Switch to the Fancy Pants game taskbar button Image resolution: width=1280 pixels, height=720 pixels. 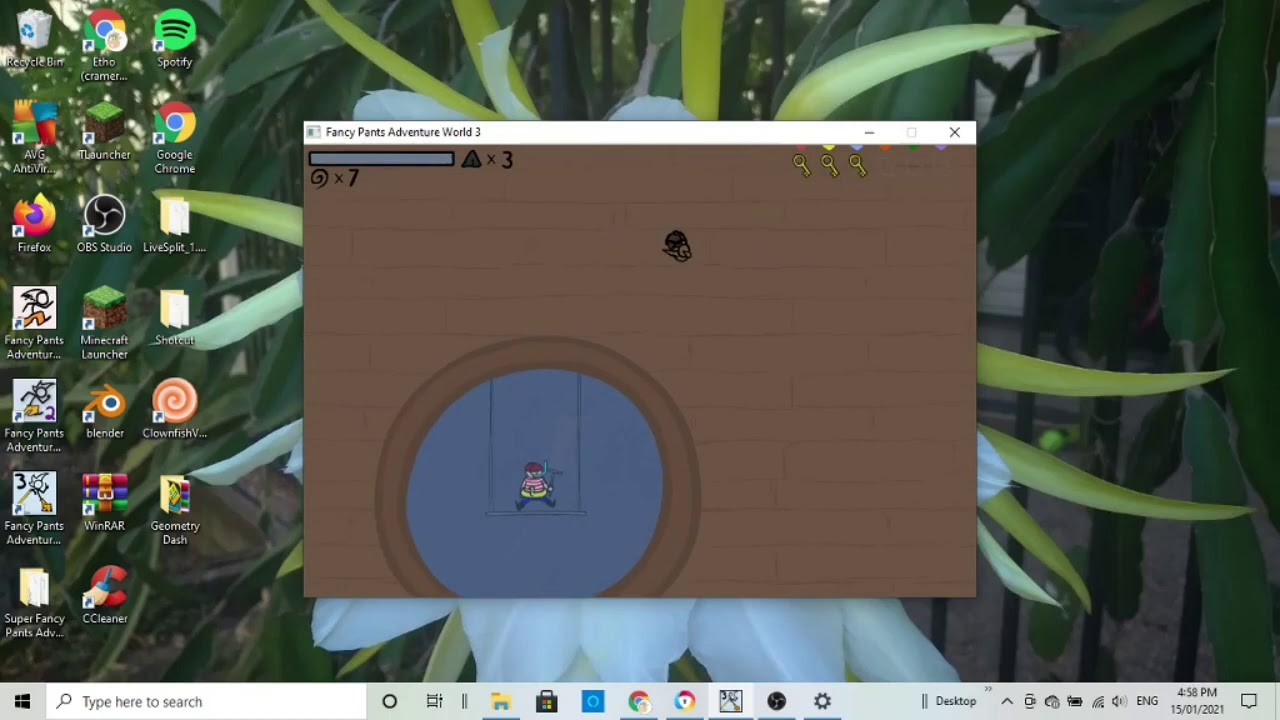coord(730,701)
